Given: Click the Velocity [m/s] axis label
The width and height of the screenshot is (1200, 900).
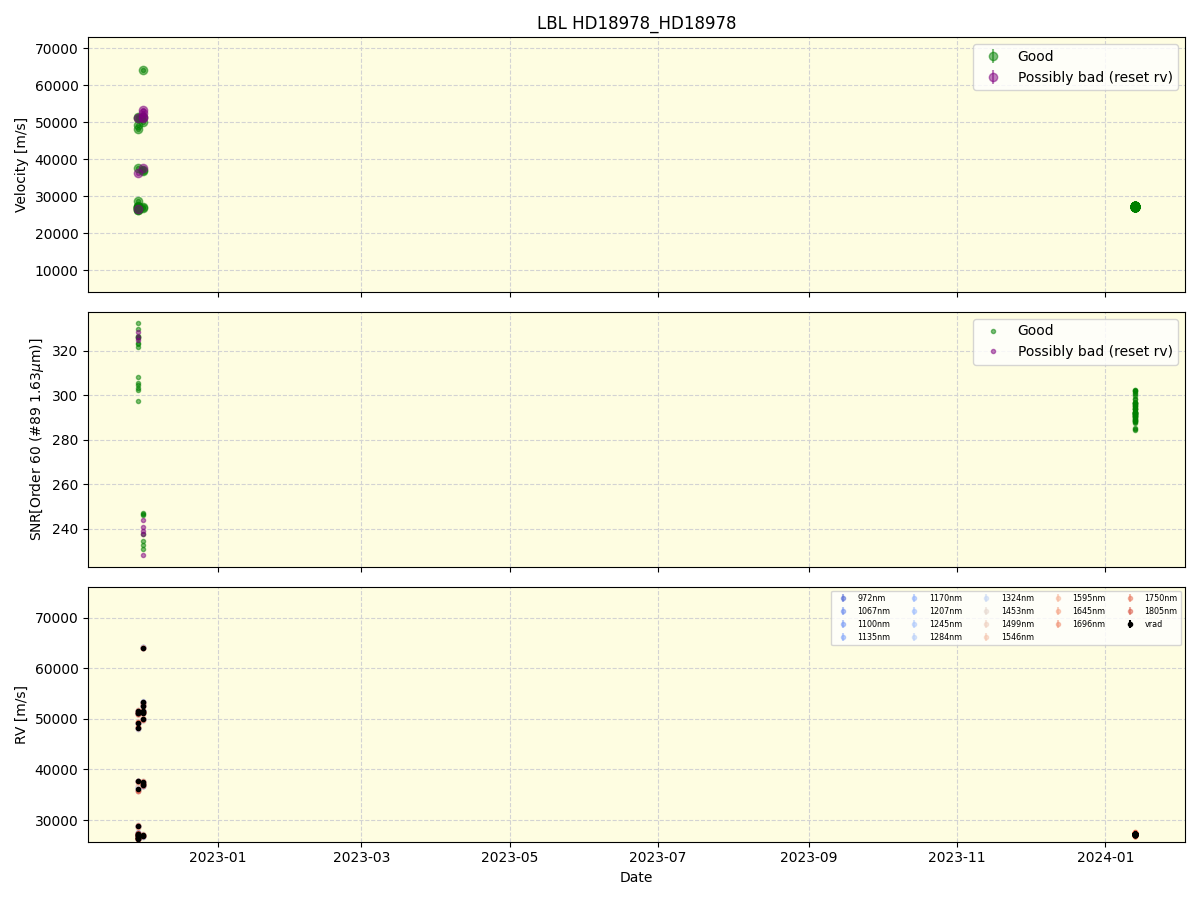Looking at the screenshot, I should tap(21, 165).
